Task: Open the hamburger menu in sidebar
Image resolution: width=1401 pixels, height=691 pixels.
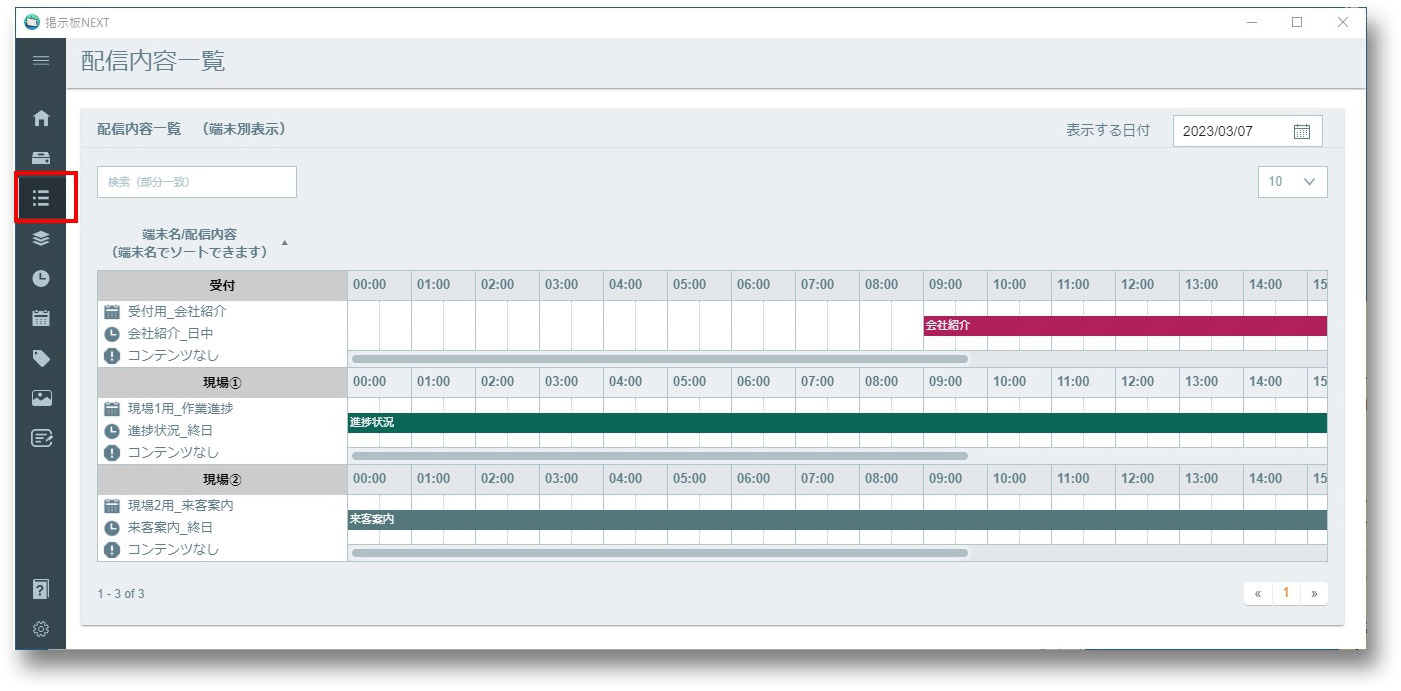Action: point(41,61)
